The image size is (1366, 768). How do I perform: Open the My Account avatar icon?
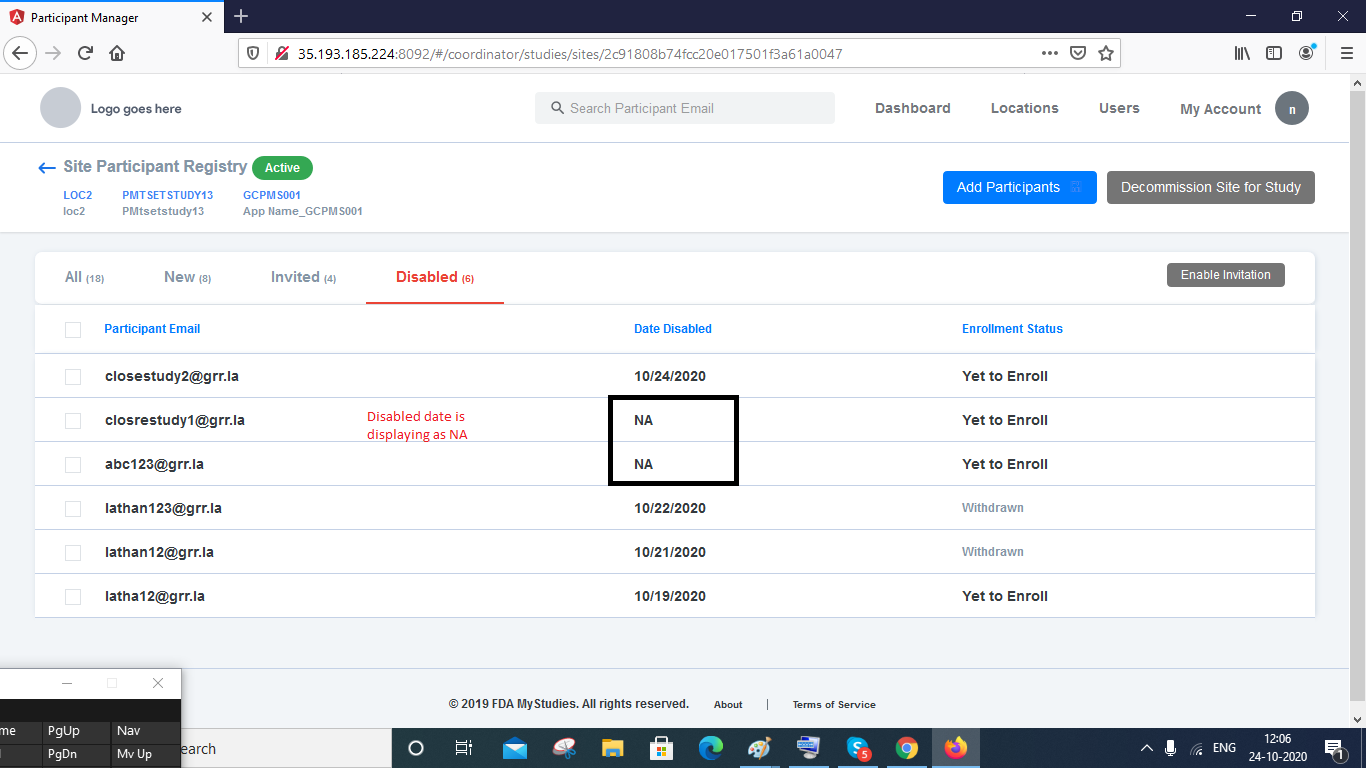(x=1292, y=108)
